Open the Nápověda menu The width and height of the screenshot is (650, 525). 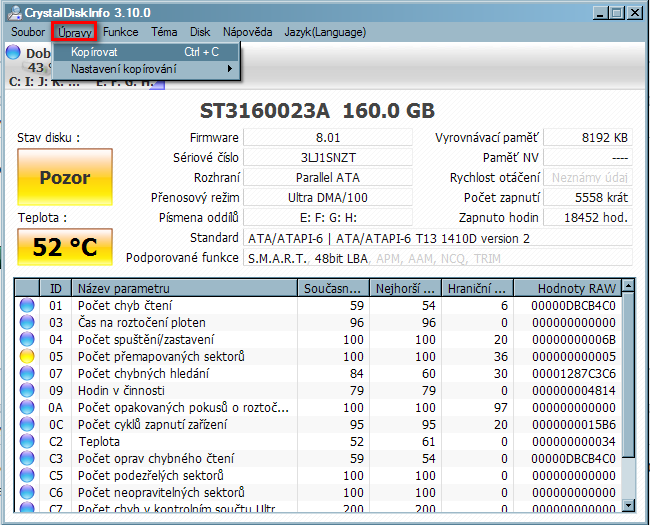click(x=247, y=32)
